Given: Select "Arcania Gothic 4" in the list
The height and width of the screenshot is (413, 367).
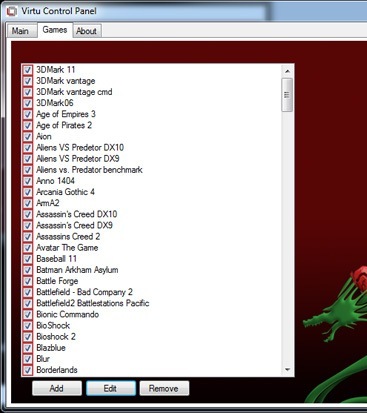Looking at the screenshot, I should pyautogui.click(x=65, y=192).
